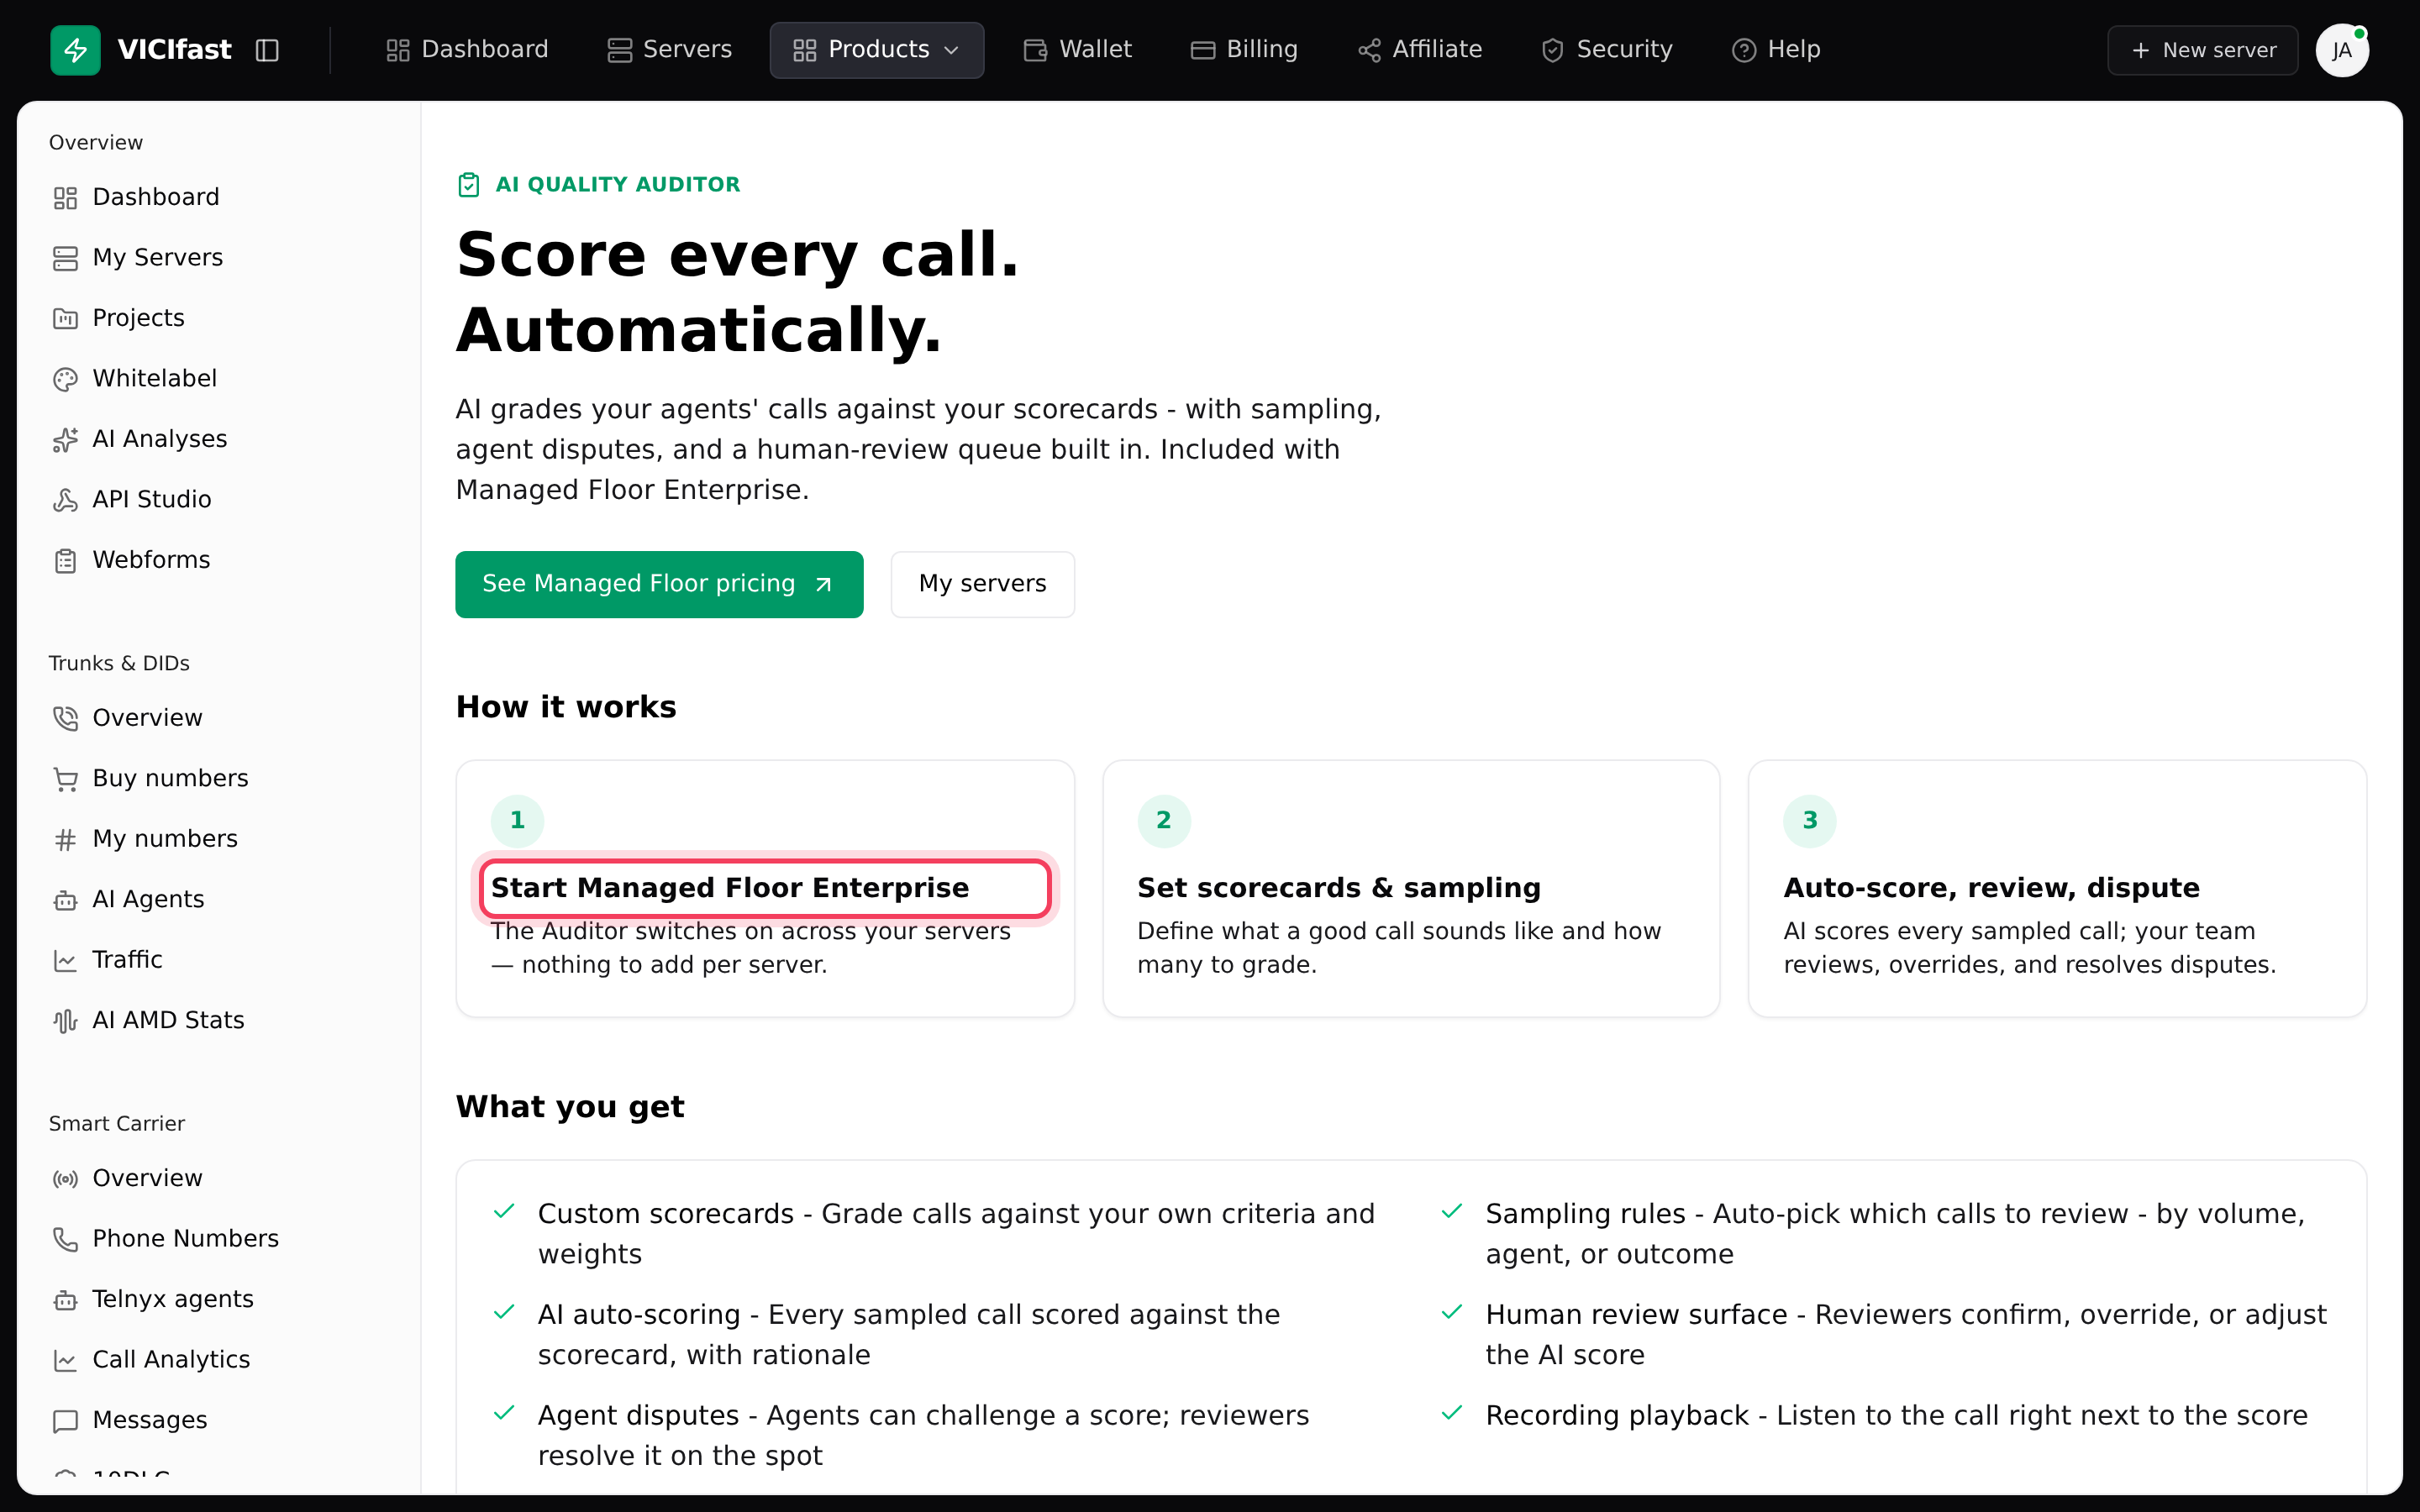Click the My servers button
Screen dimensions: 2420x1512
coord(982,584)
